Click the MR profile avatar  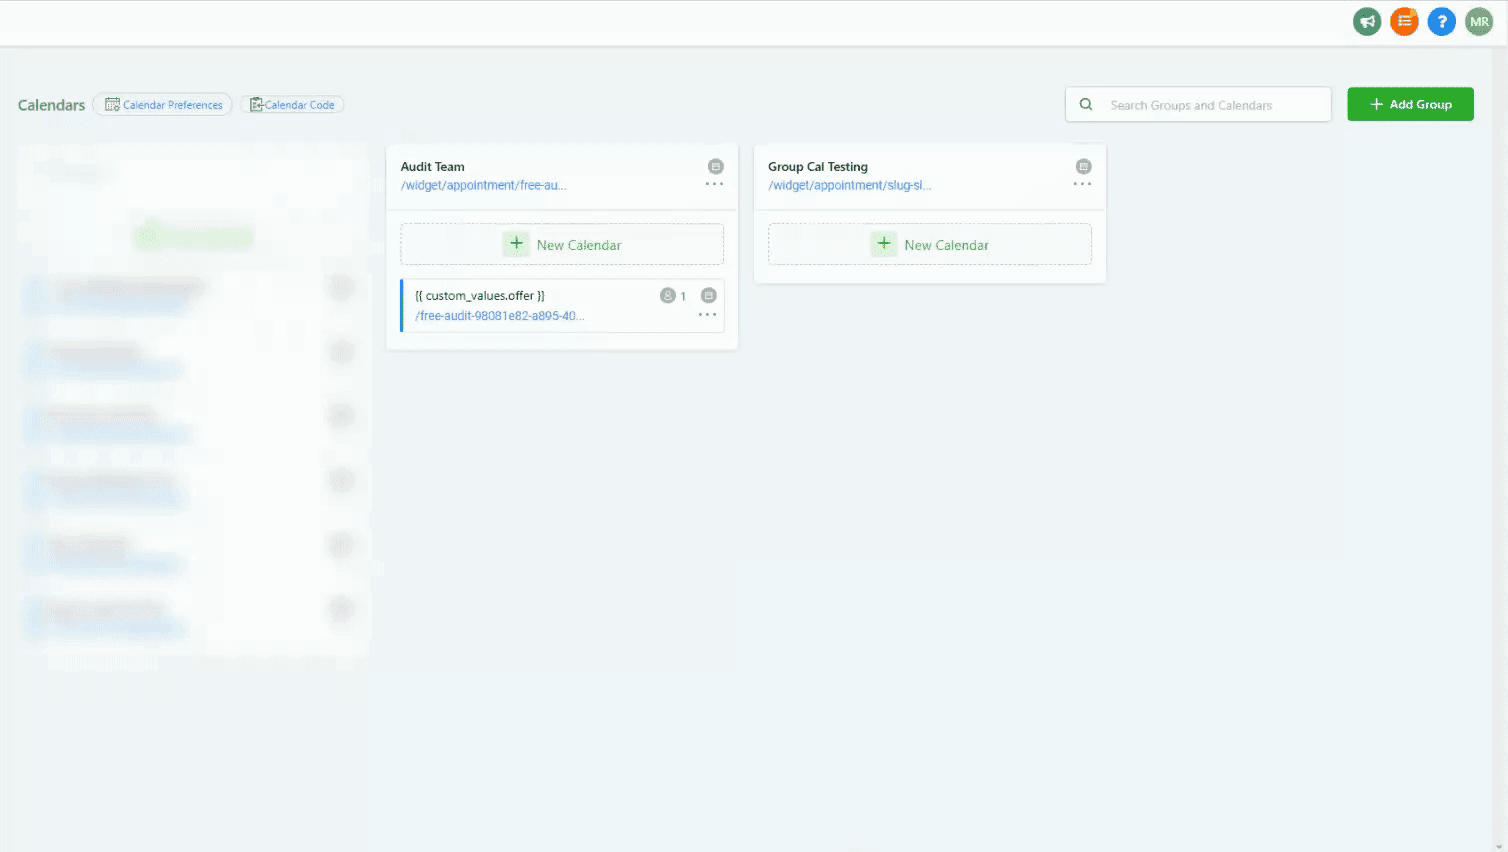1478,21
